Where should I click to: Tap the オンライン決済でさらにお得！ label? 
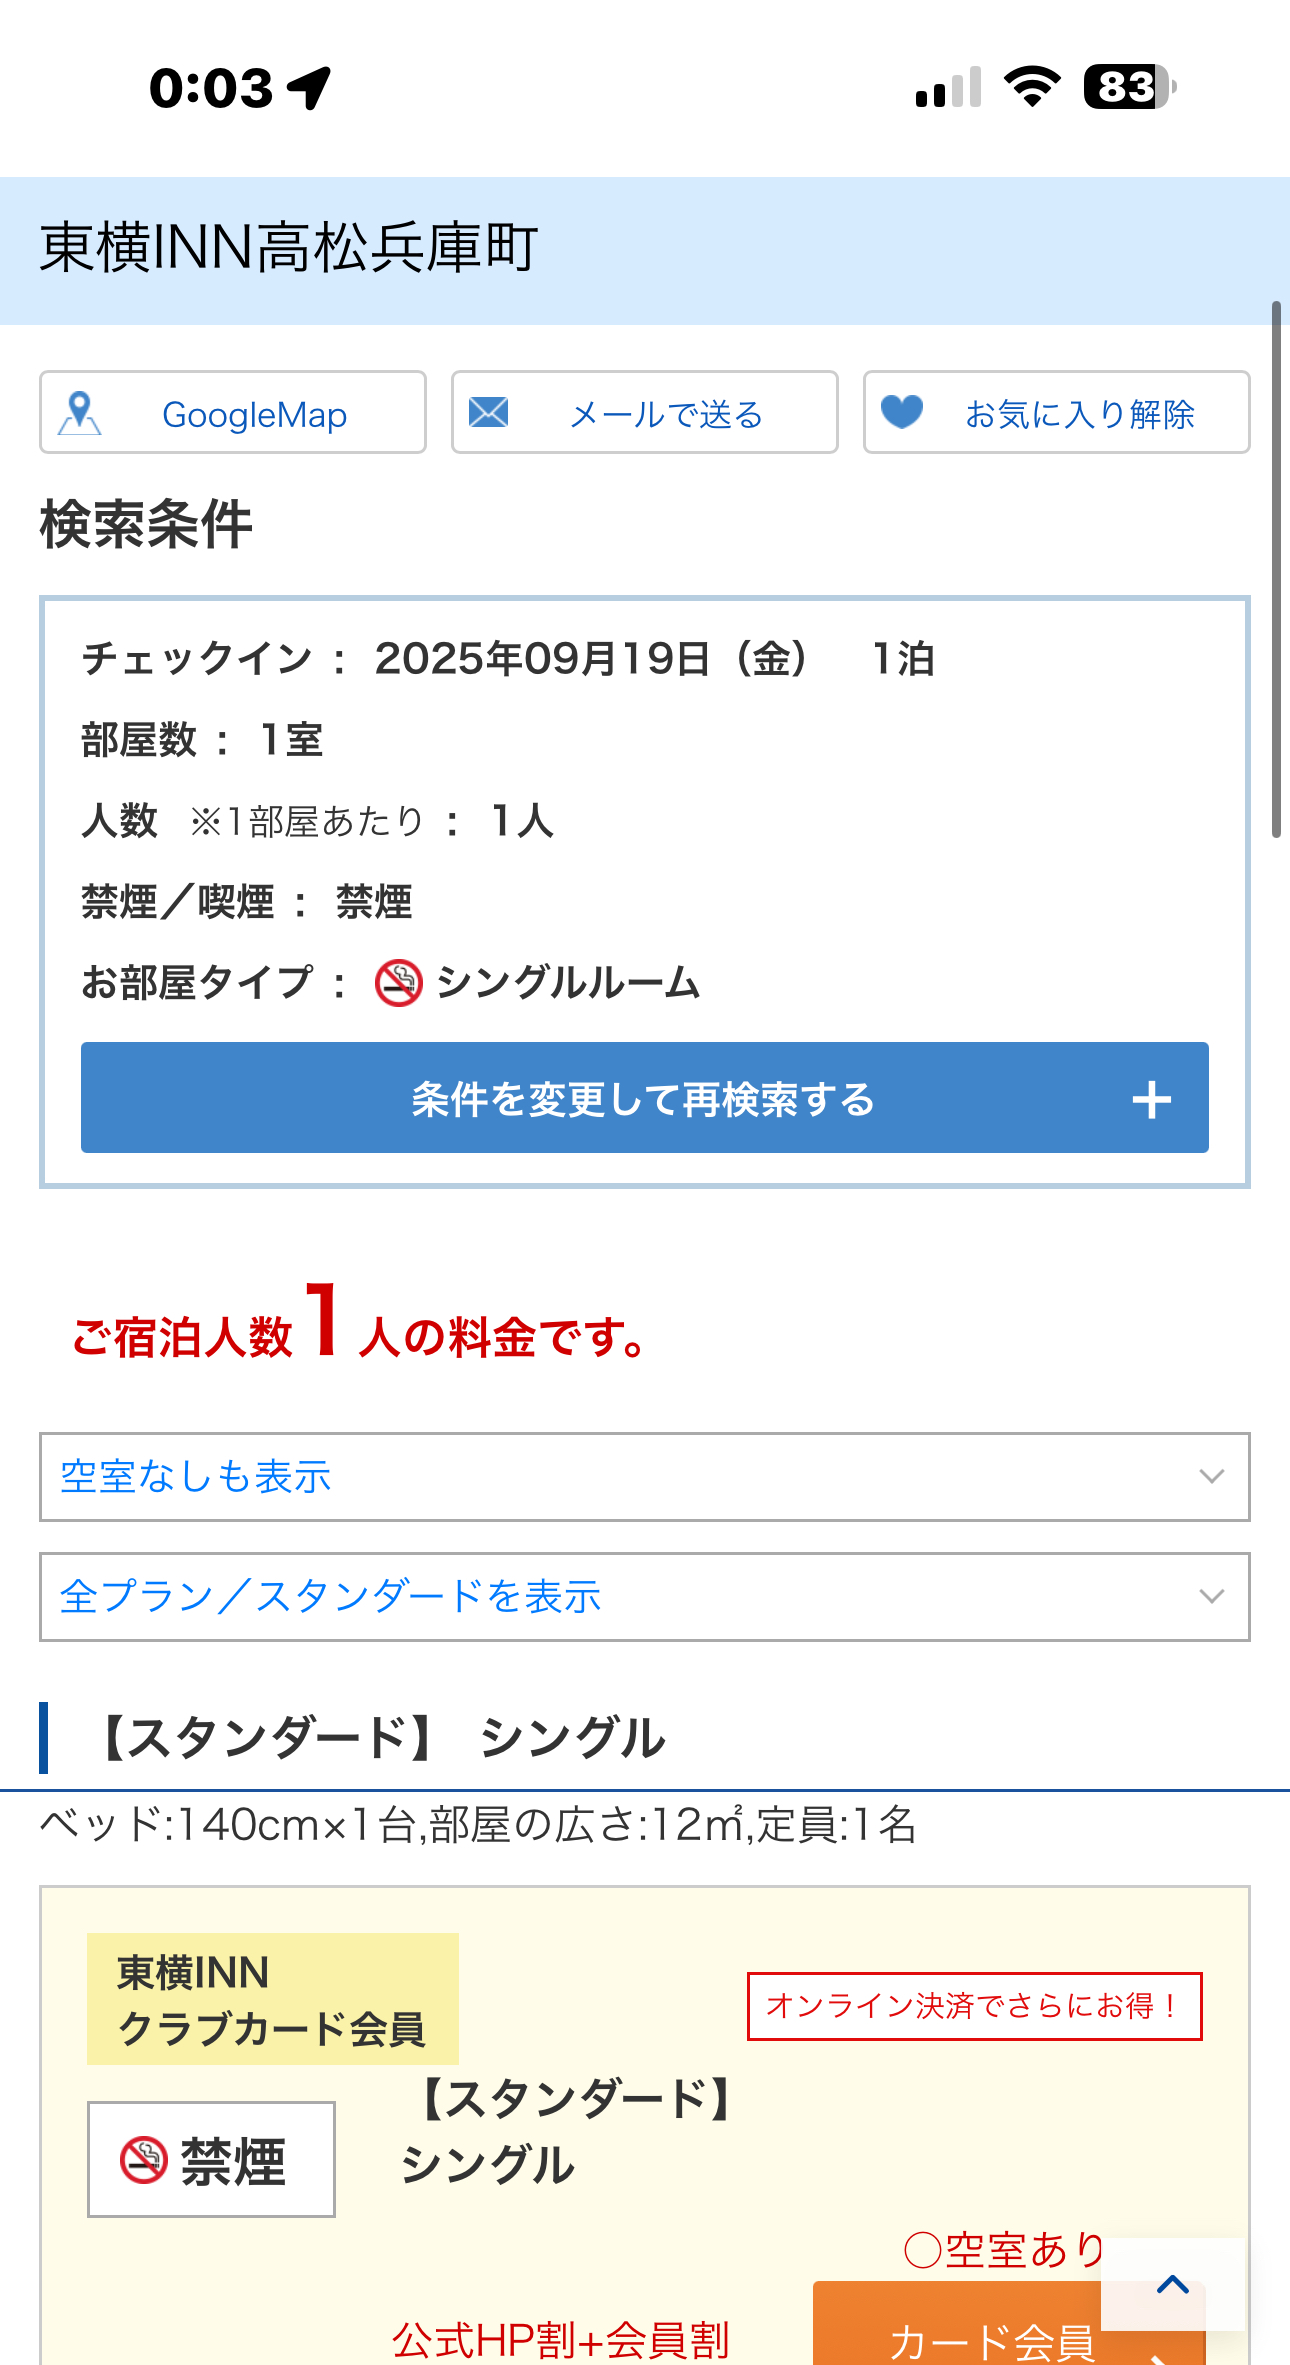coord(975,2006)
